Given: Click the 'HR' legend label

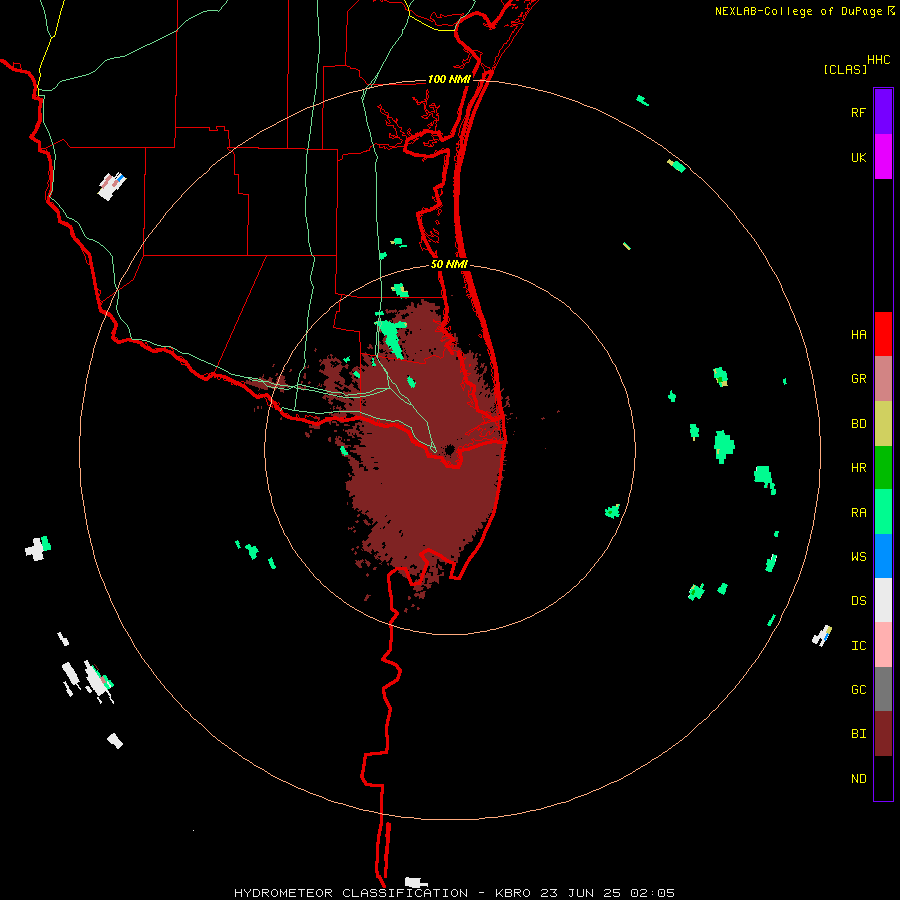Looking at the screenshot, I should (x=858, y=468).
